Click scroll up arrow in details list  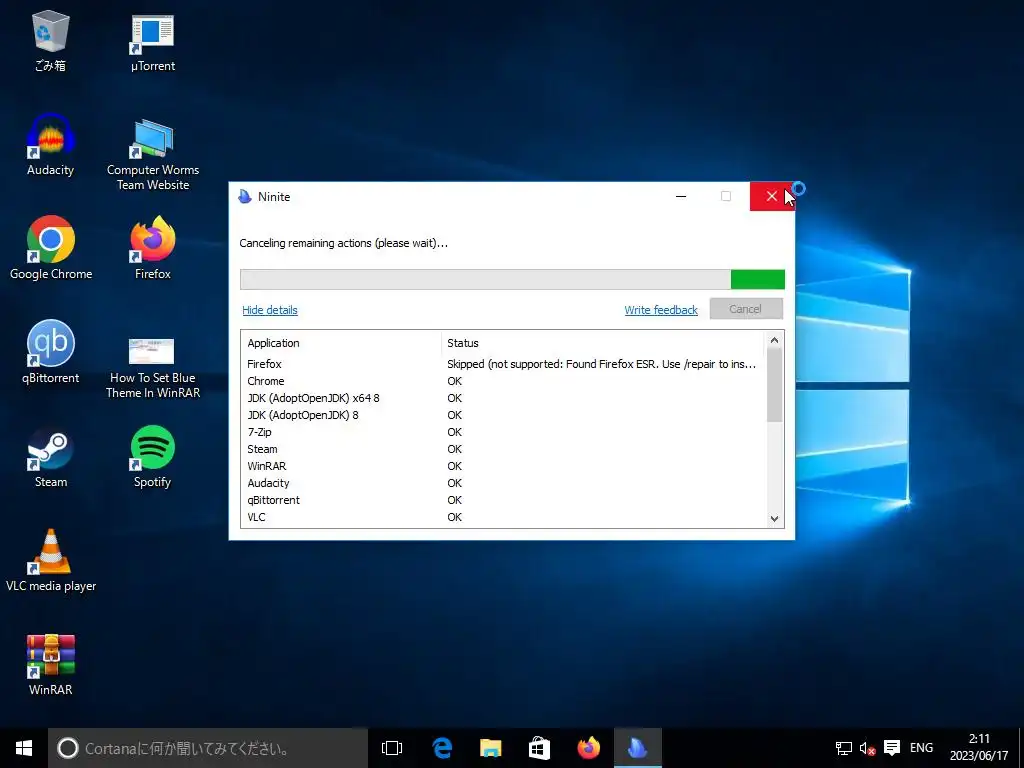pyautogui.click(x=775, y=340)
